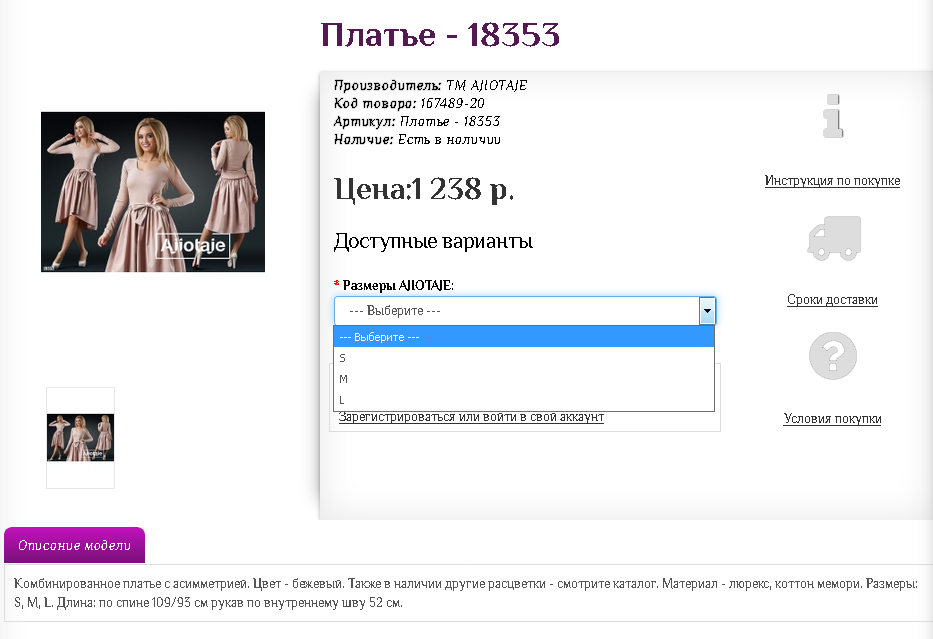Viewport: 933px width, 639px height.
Task: Click the Наличие: Есть в наличии line
Action: click(x=417, y=139)
